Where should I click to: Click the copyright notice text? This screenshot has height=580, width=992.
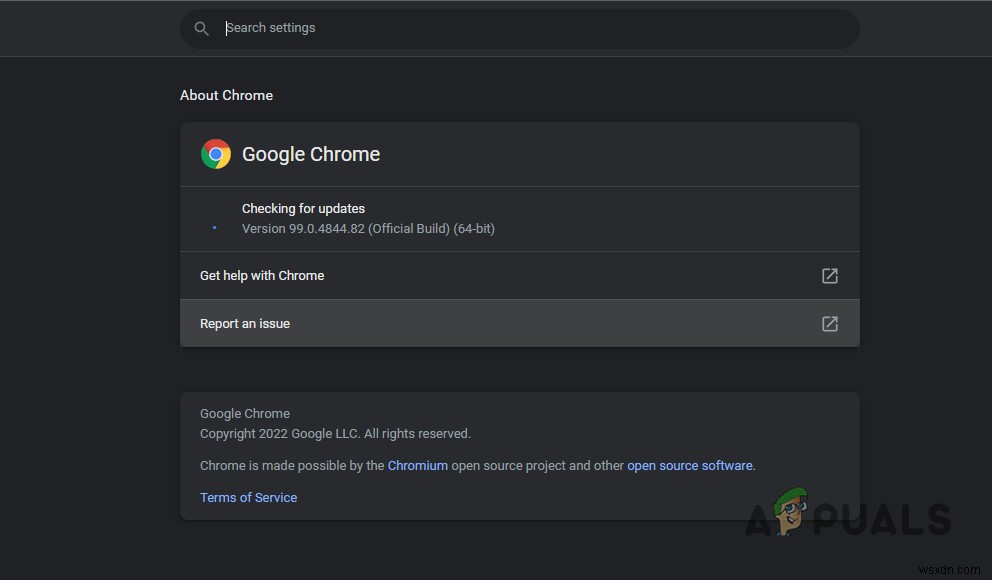point(335,433)
